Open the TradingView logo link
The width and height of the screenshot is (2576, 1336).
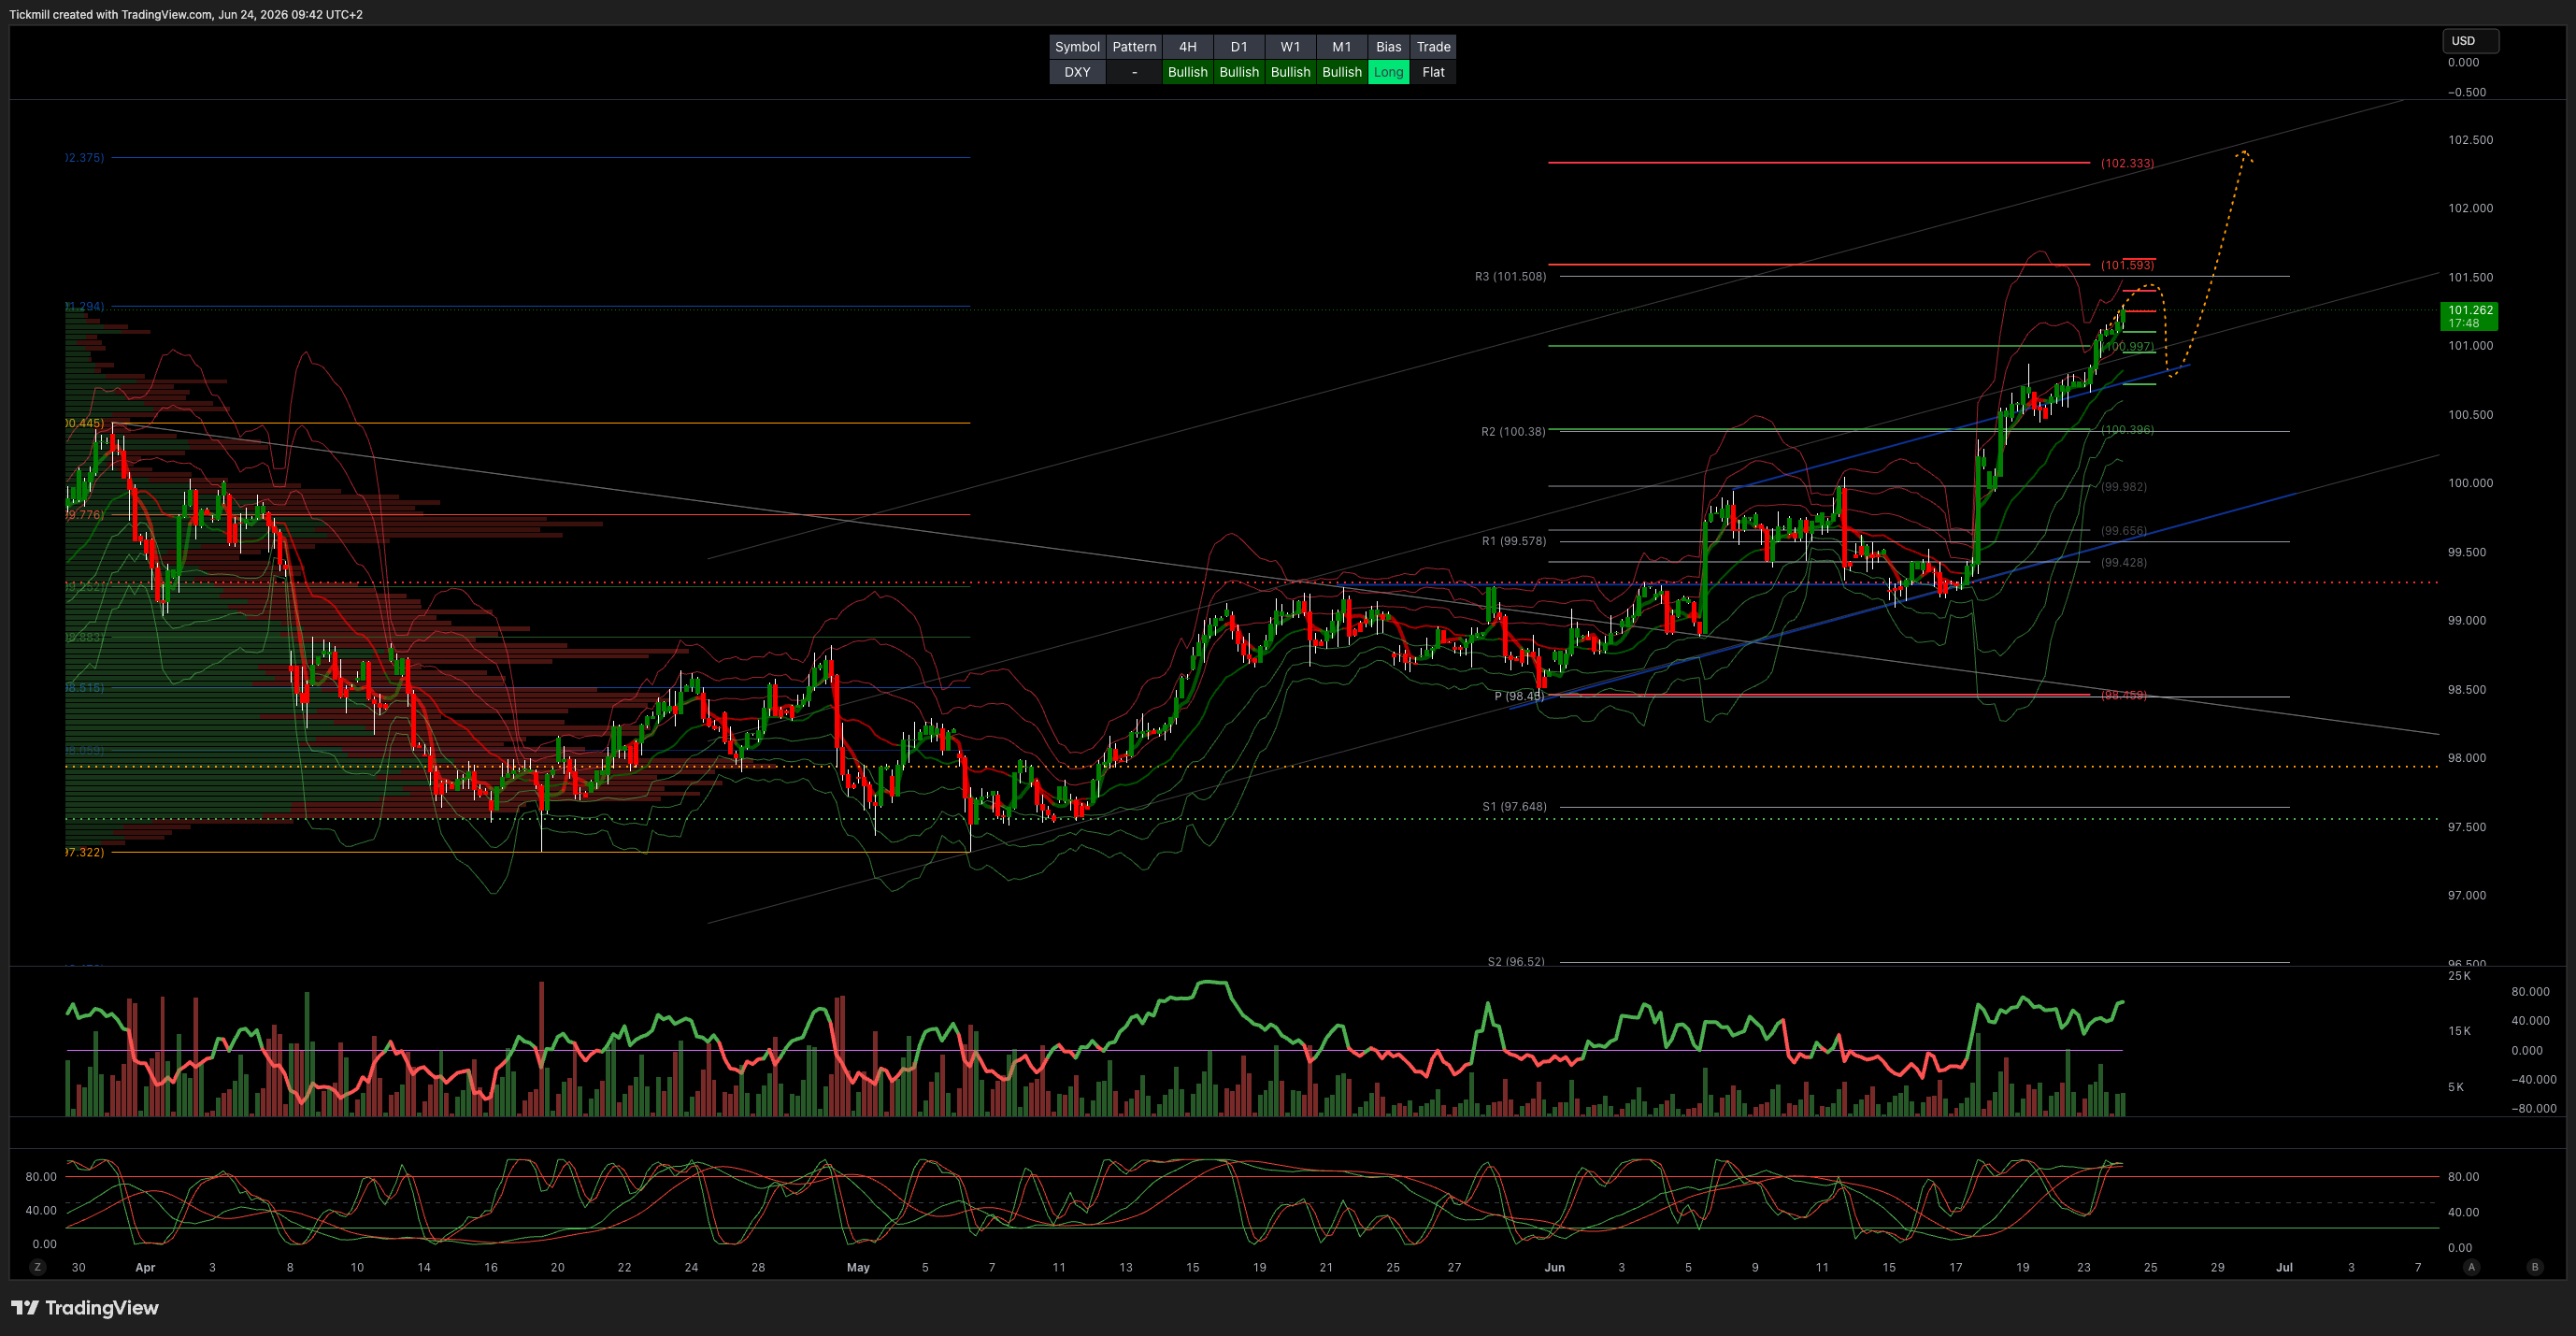click(85, 1308)
